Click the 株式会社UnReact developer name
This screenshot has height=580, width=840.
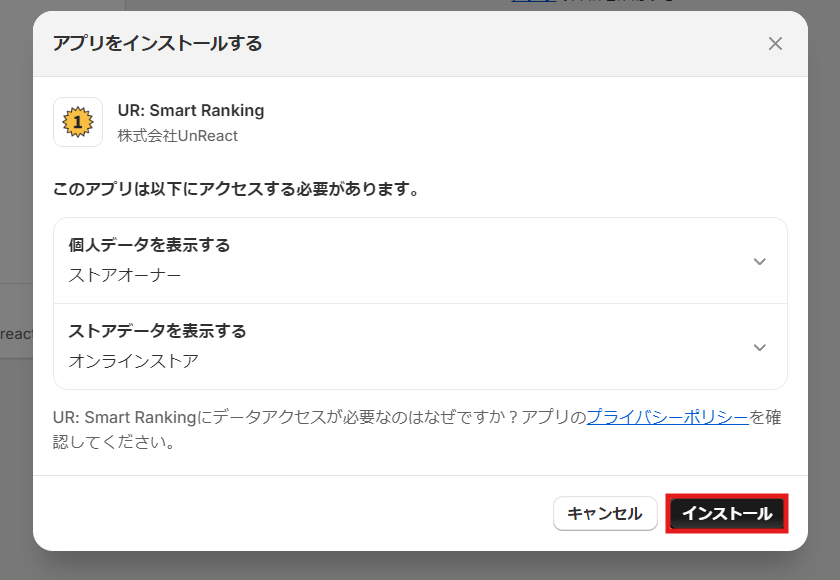coord(177,136)
